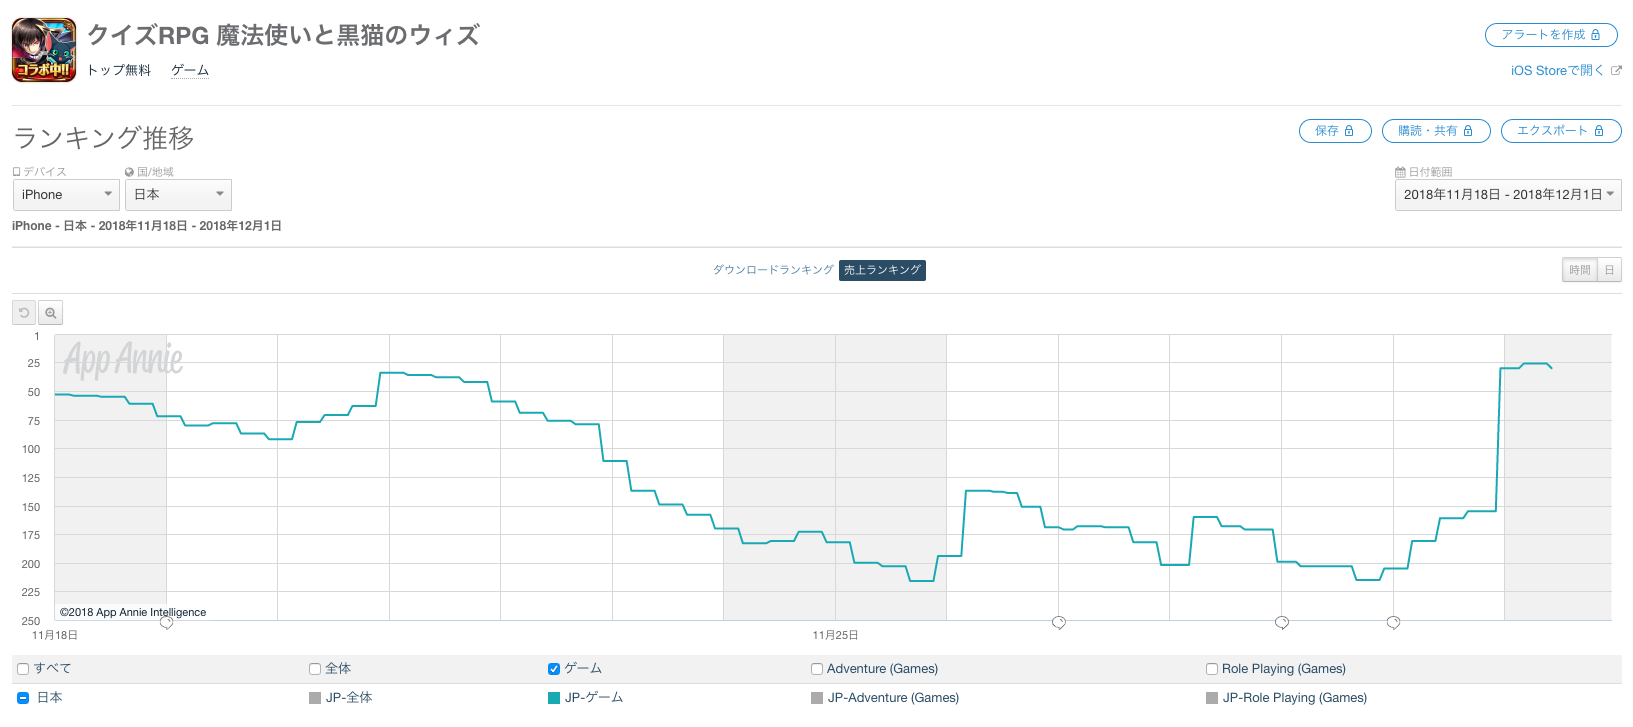1633x727 pixels.
Task: Switch granularity to 日
Action: coord(1610,270)
